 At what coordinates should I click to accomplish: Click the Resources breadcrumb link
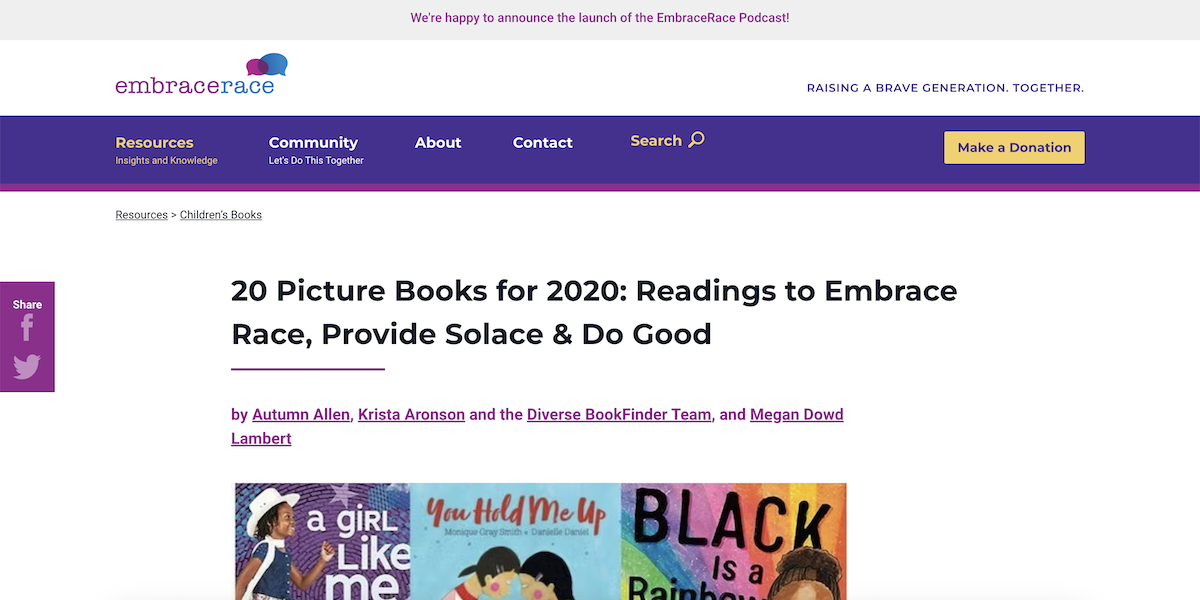(142, 215)
